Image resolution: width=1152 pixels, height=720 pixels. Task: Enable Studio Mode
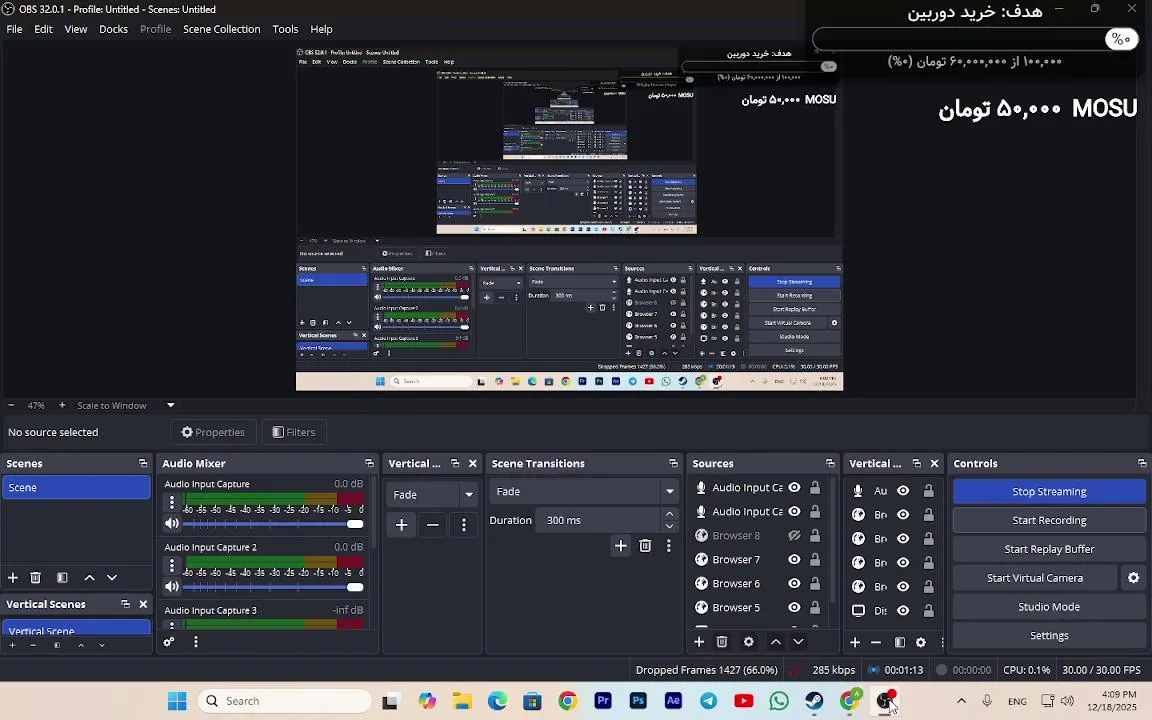1049,607
